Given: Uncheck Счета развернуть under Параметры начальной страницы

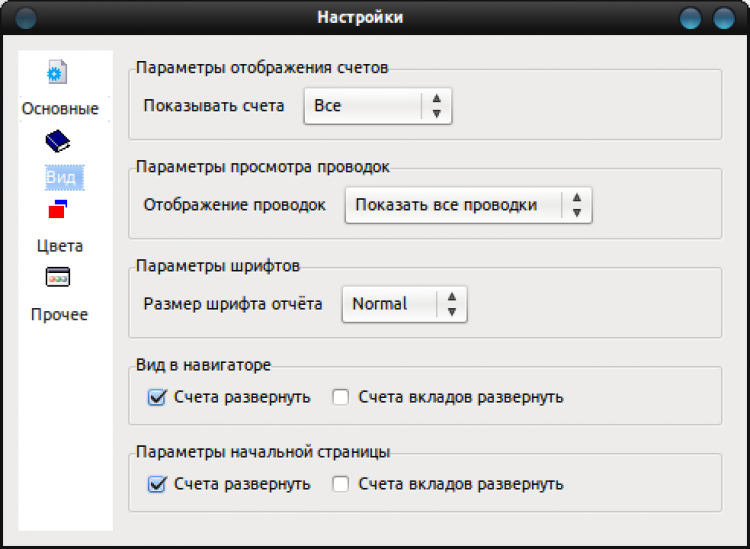Looking at the screenshot, I should [x=156, y=484].
